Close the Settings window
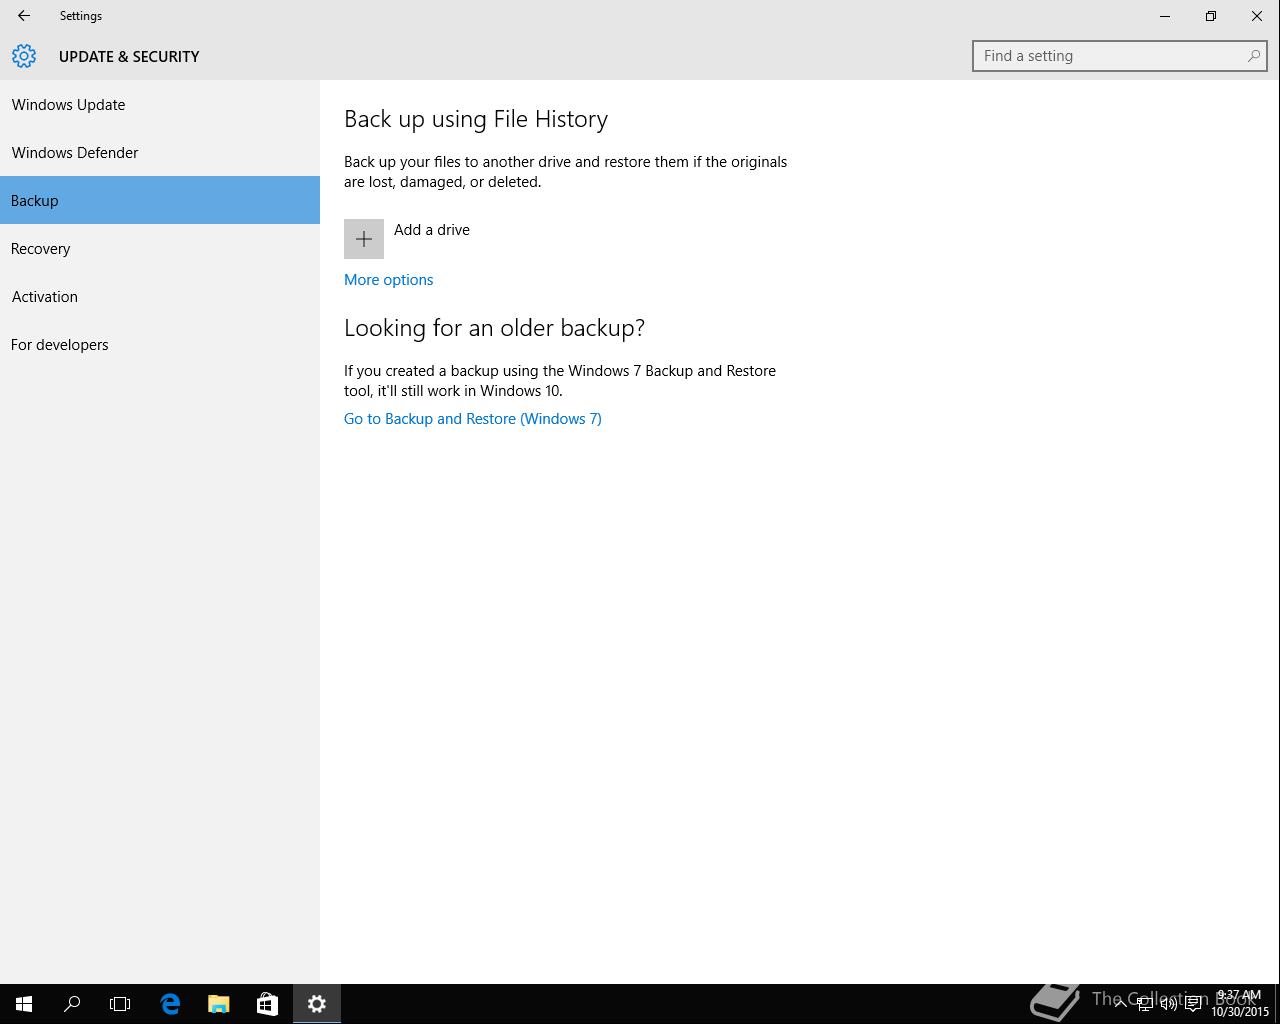This screenshot has width=1280, height=1024. [1257, 16]
